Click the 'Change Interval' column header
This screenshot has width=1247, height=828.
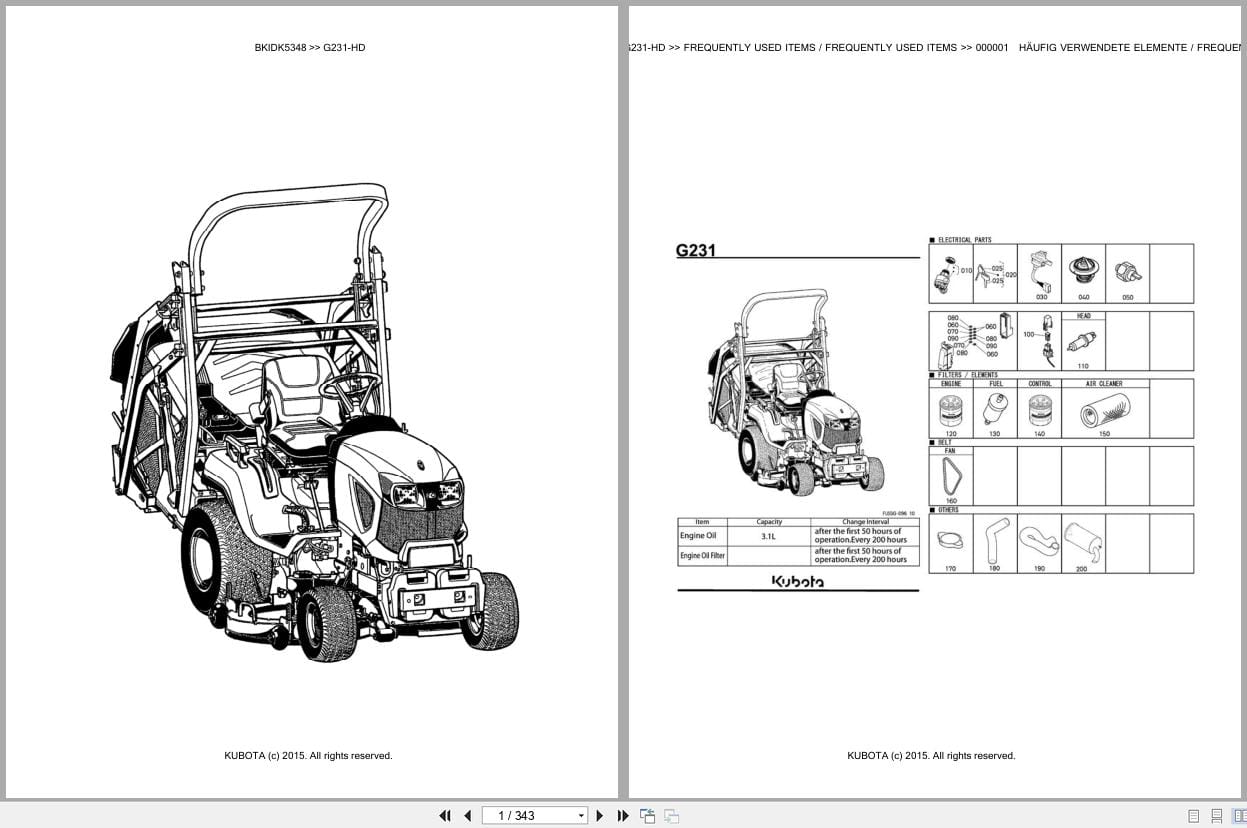pos(865,522)
